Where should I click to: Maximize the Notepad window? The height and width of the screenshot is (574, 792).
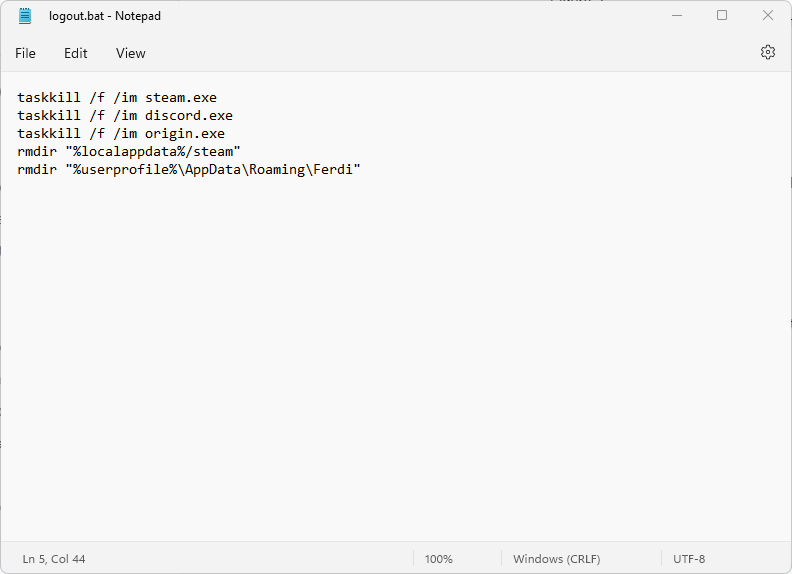click(722, 16)
